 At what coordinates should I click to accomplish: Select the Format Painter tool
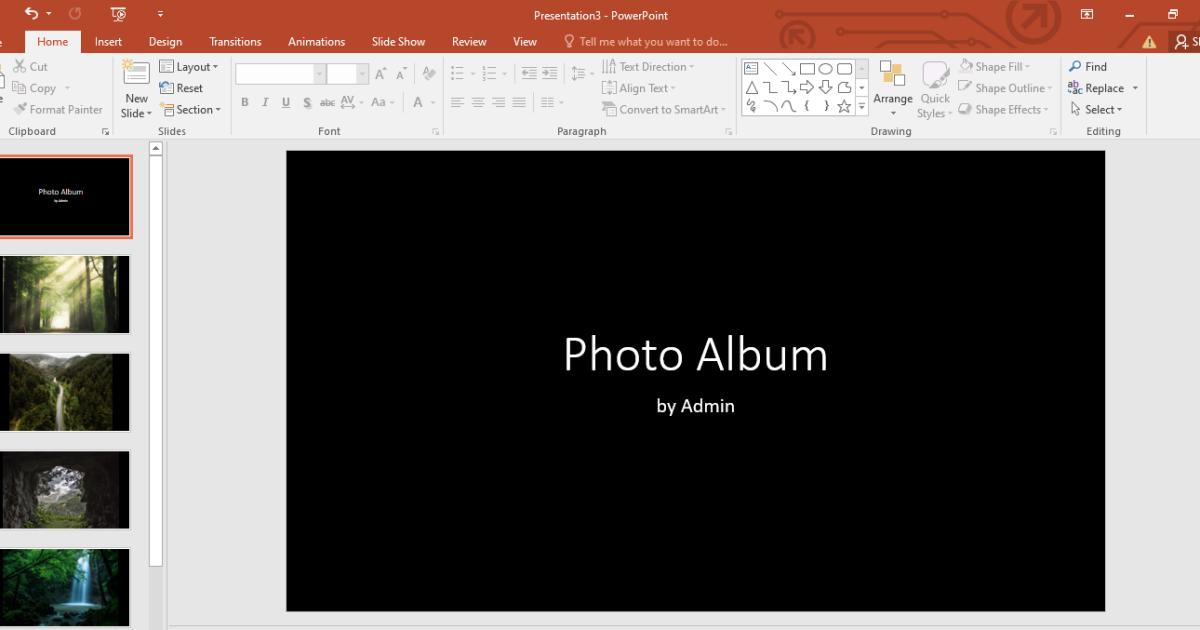click(57, 109)
